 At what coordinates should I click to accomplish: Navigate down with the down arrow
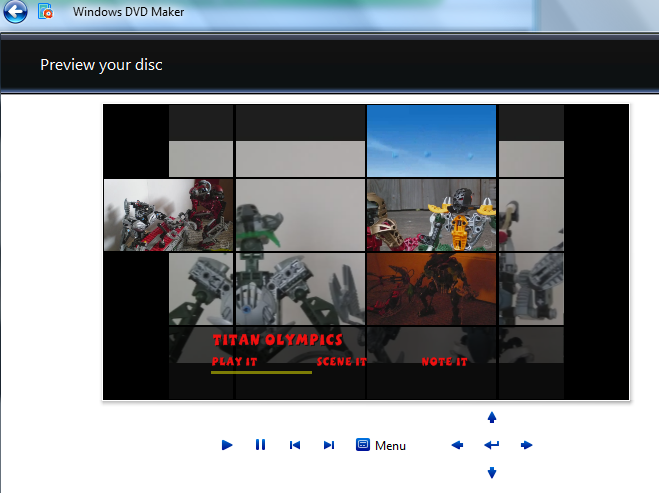click(492, 472)
